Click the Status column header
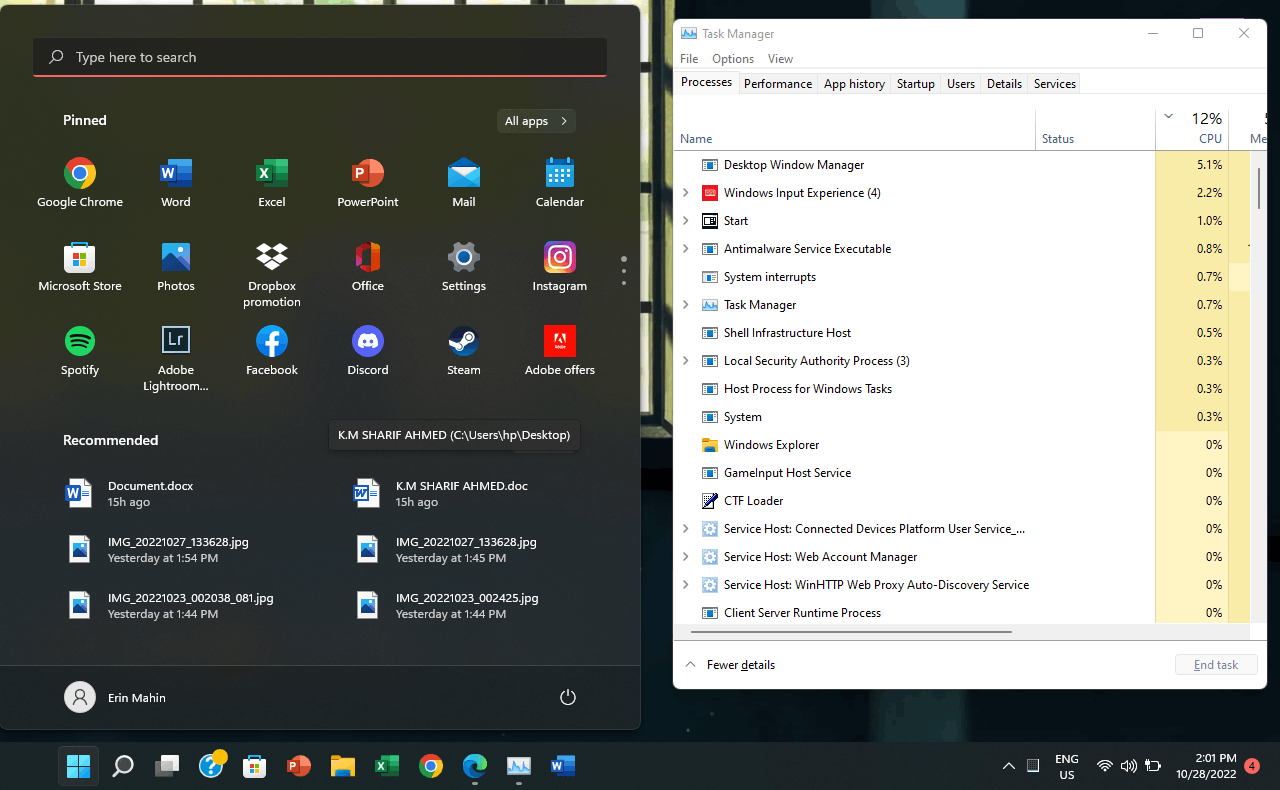Viewport: 1280px width, 790px height. 1095,128
